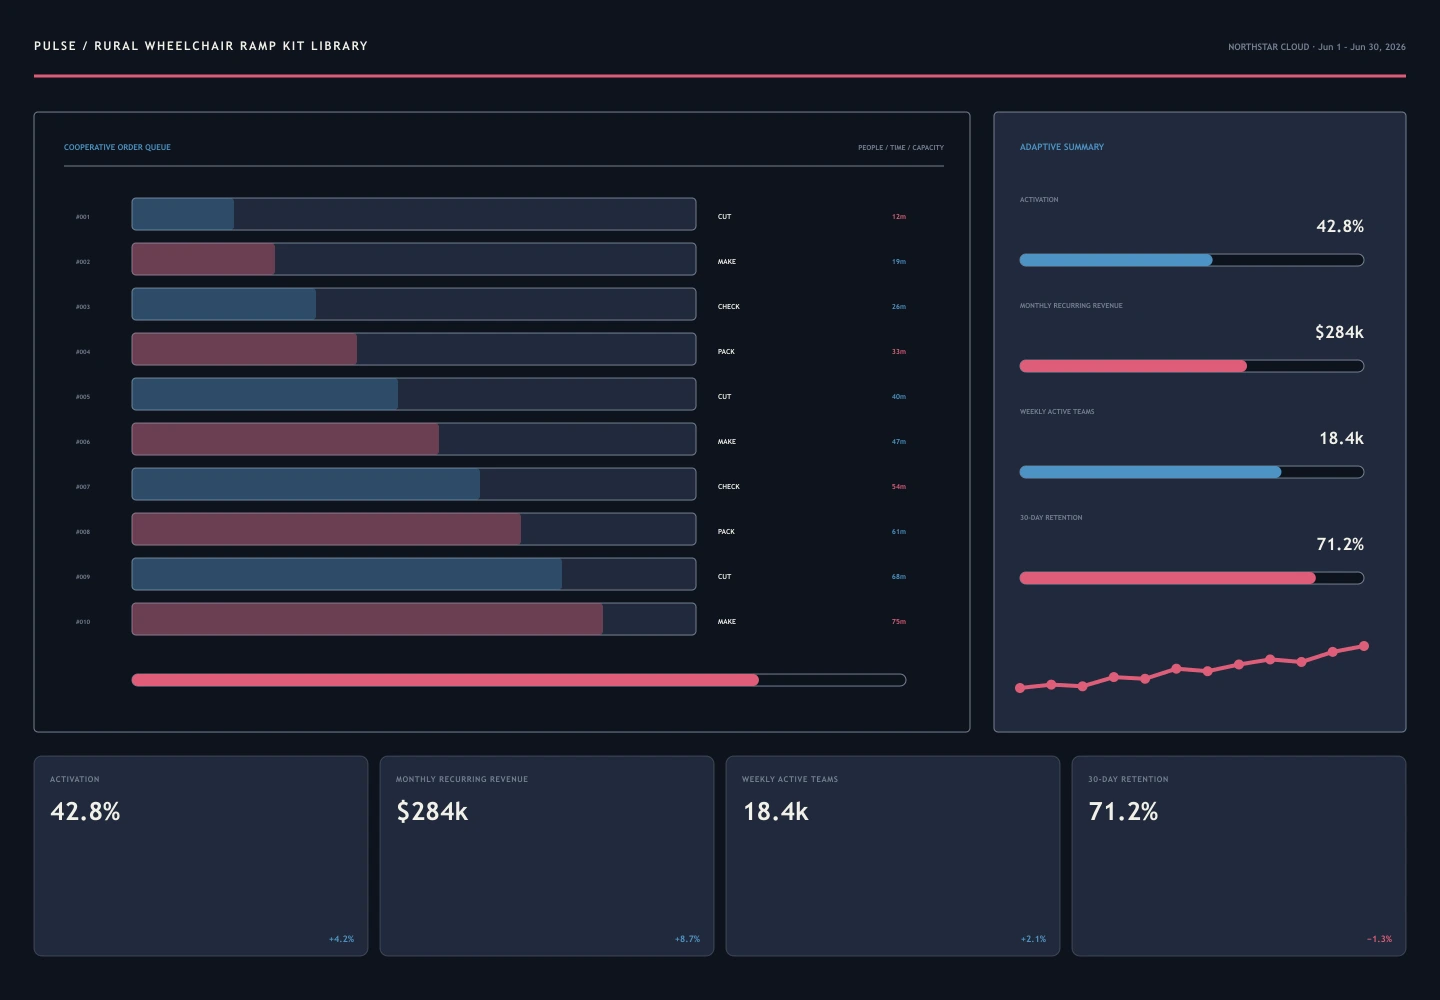Open the 30-Day Retention bottom card
The width and height of the screenshot is (1440, 1000).
(x=1239, y=856)
